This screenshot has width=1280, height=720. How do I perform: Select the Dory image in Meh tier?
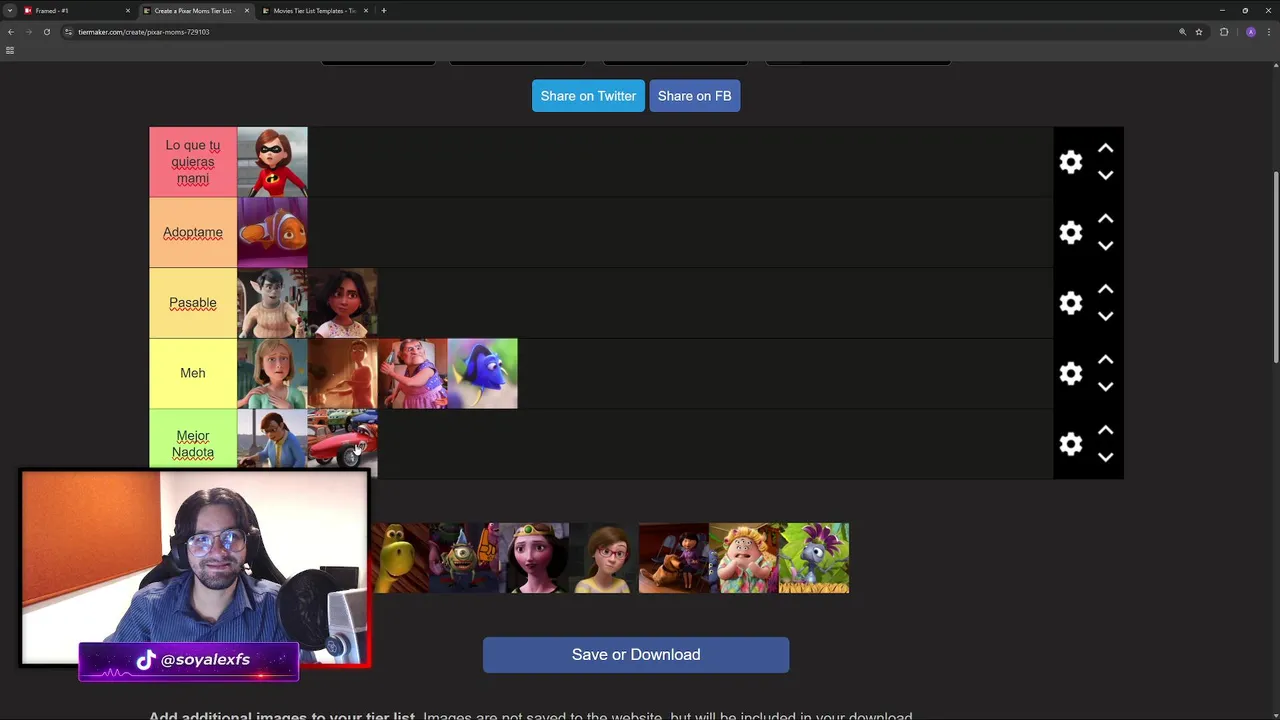point(482,373)
